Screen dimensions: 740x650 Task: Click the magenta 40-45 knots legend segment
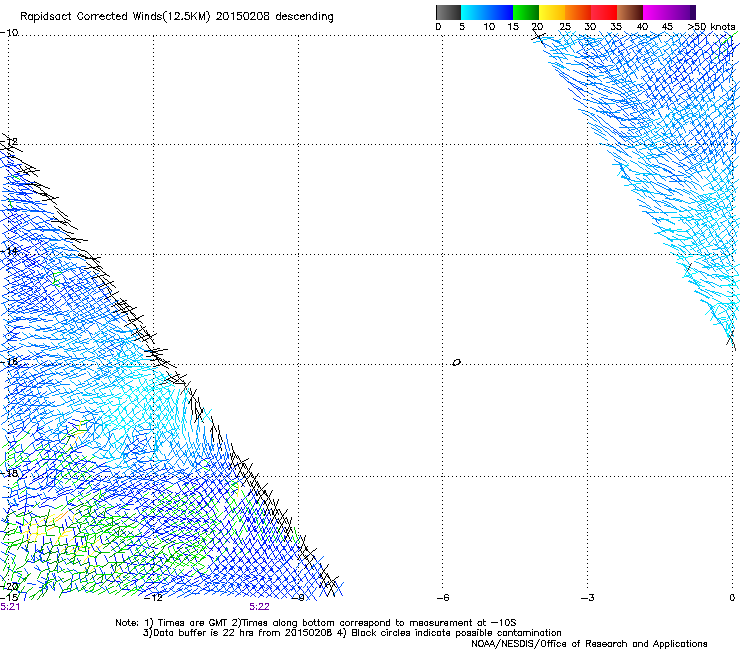656,12
